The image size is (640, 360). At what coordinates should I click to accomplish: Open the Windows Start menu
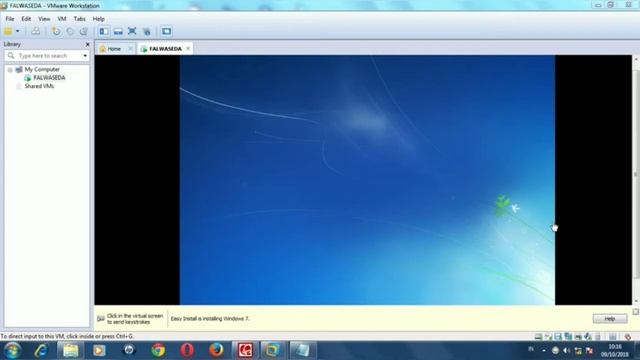12,350
